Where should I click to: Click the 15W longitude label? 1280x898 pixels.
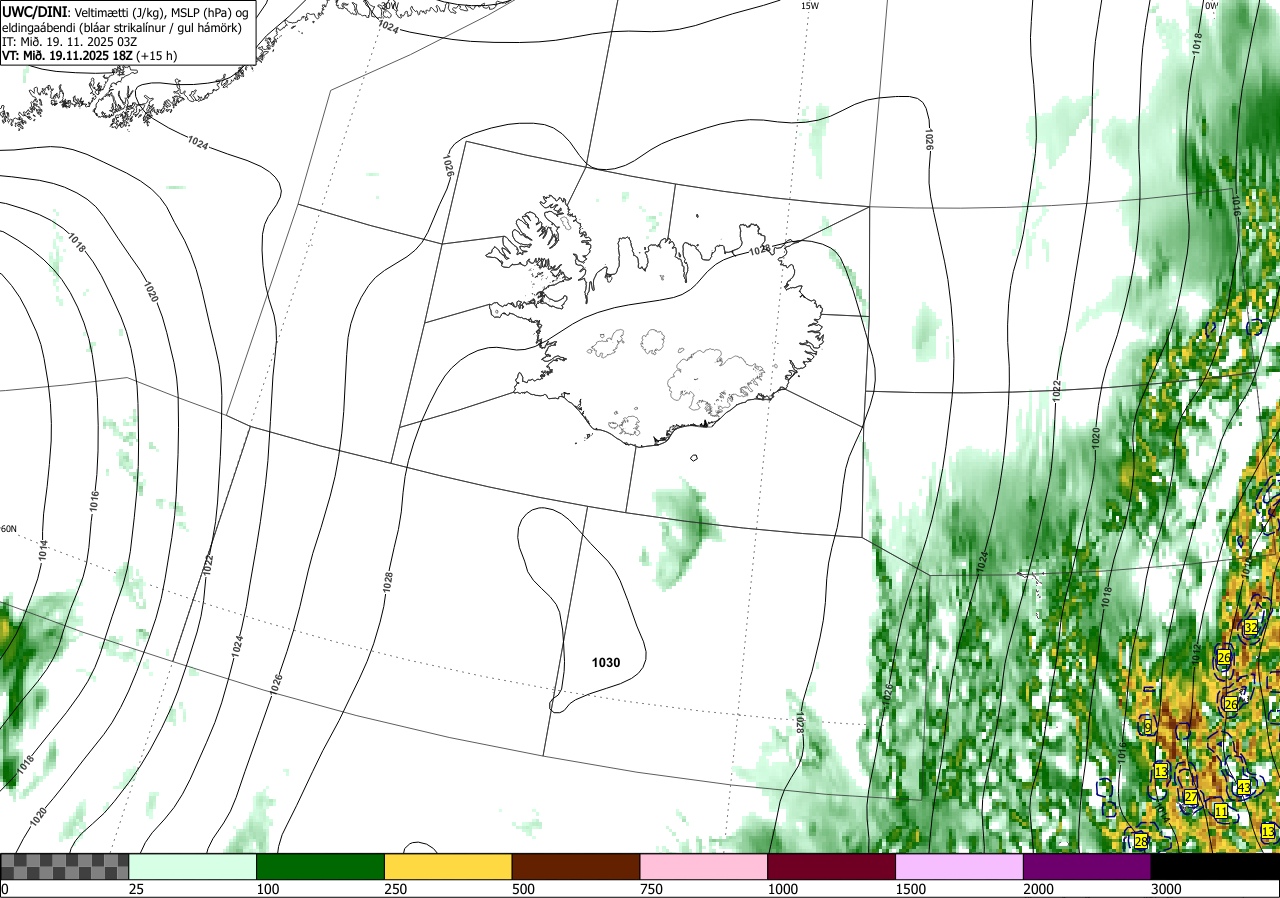[x=810, y=6]
